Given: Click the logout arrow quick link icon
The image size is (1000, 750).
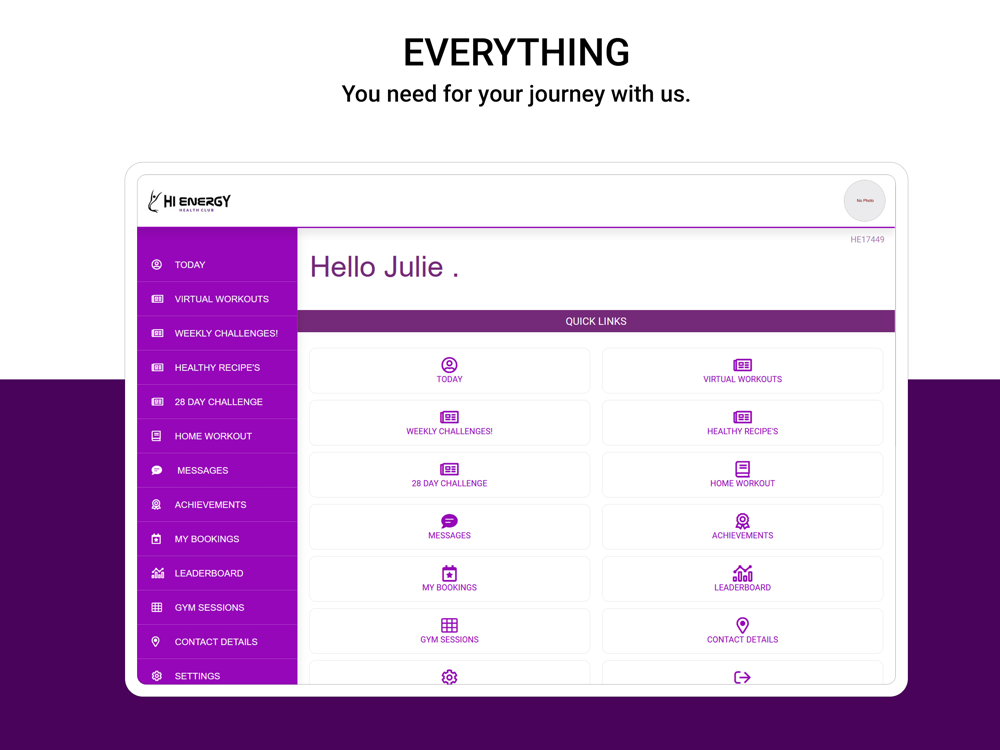Looking at the screenshot, I should point(742,677).
